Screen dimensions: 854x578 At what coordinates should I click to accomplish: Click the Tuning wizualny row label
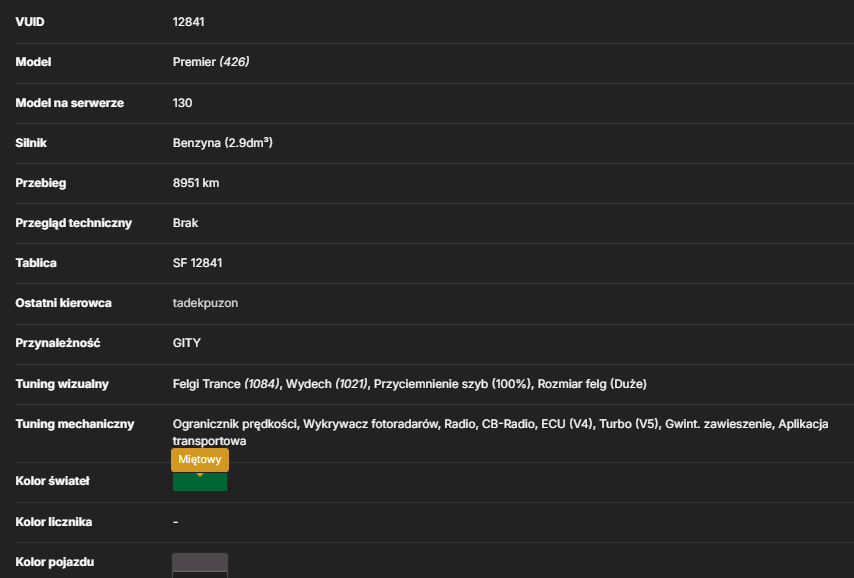coord(62,384)
